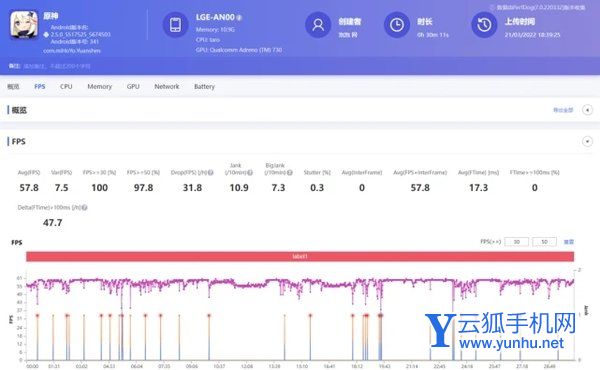Click the help icon beside Drop(FPS)
This screenshot has width=600, height=370.
pos(210,173)
